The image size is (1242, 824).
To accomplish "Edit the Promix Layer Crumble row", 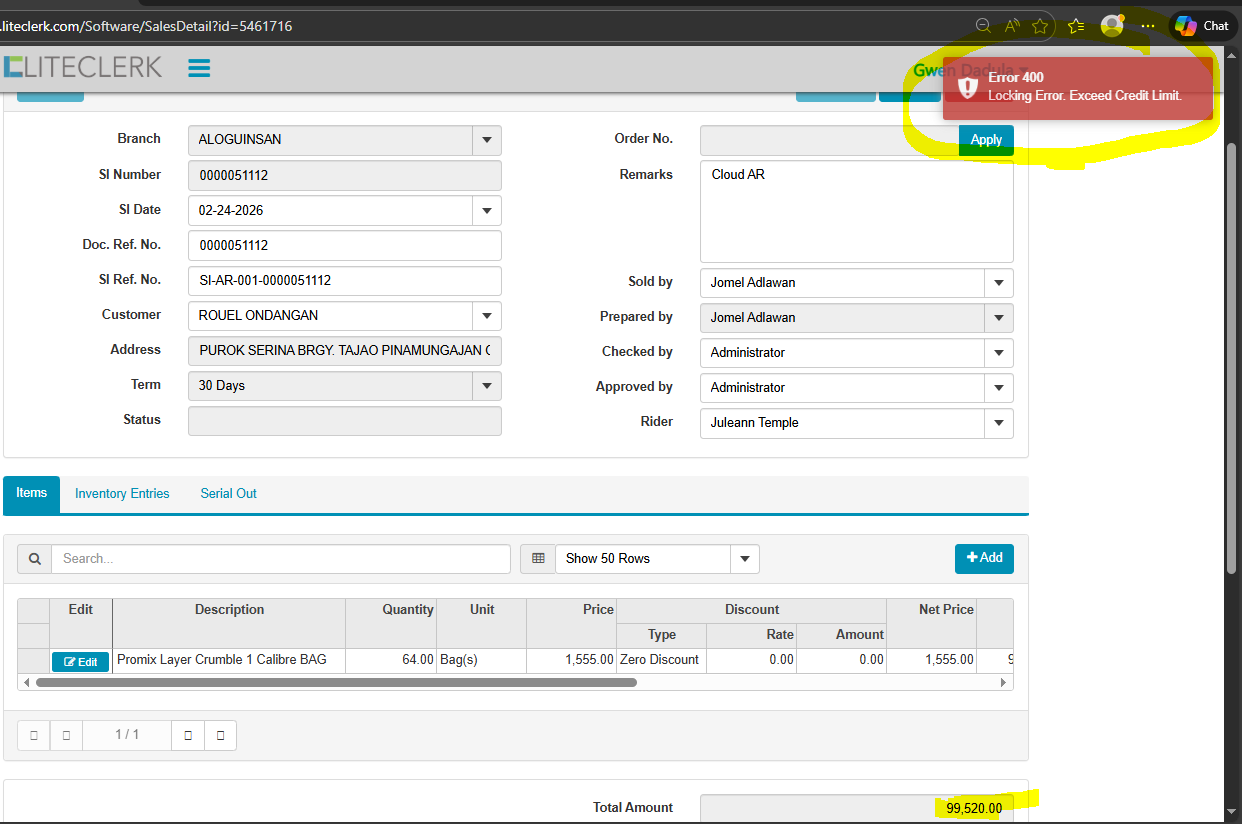I will tap(80, 662).
